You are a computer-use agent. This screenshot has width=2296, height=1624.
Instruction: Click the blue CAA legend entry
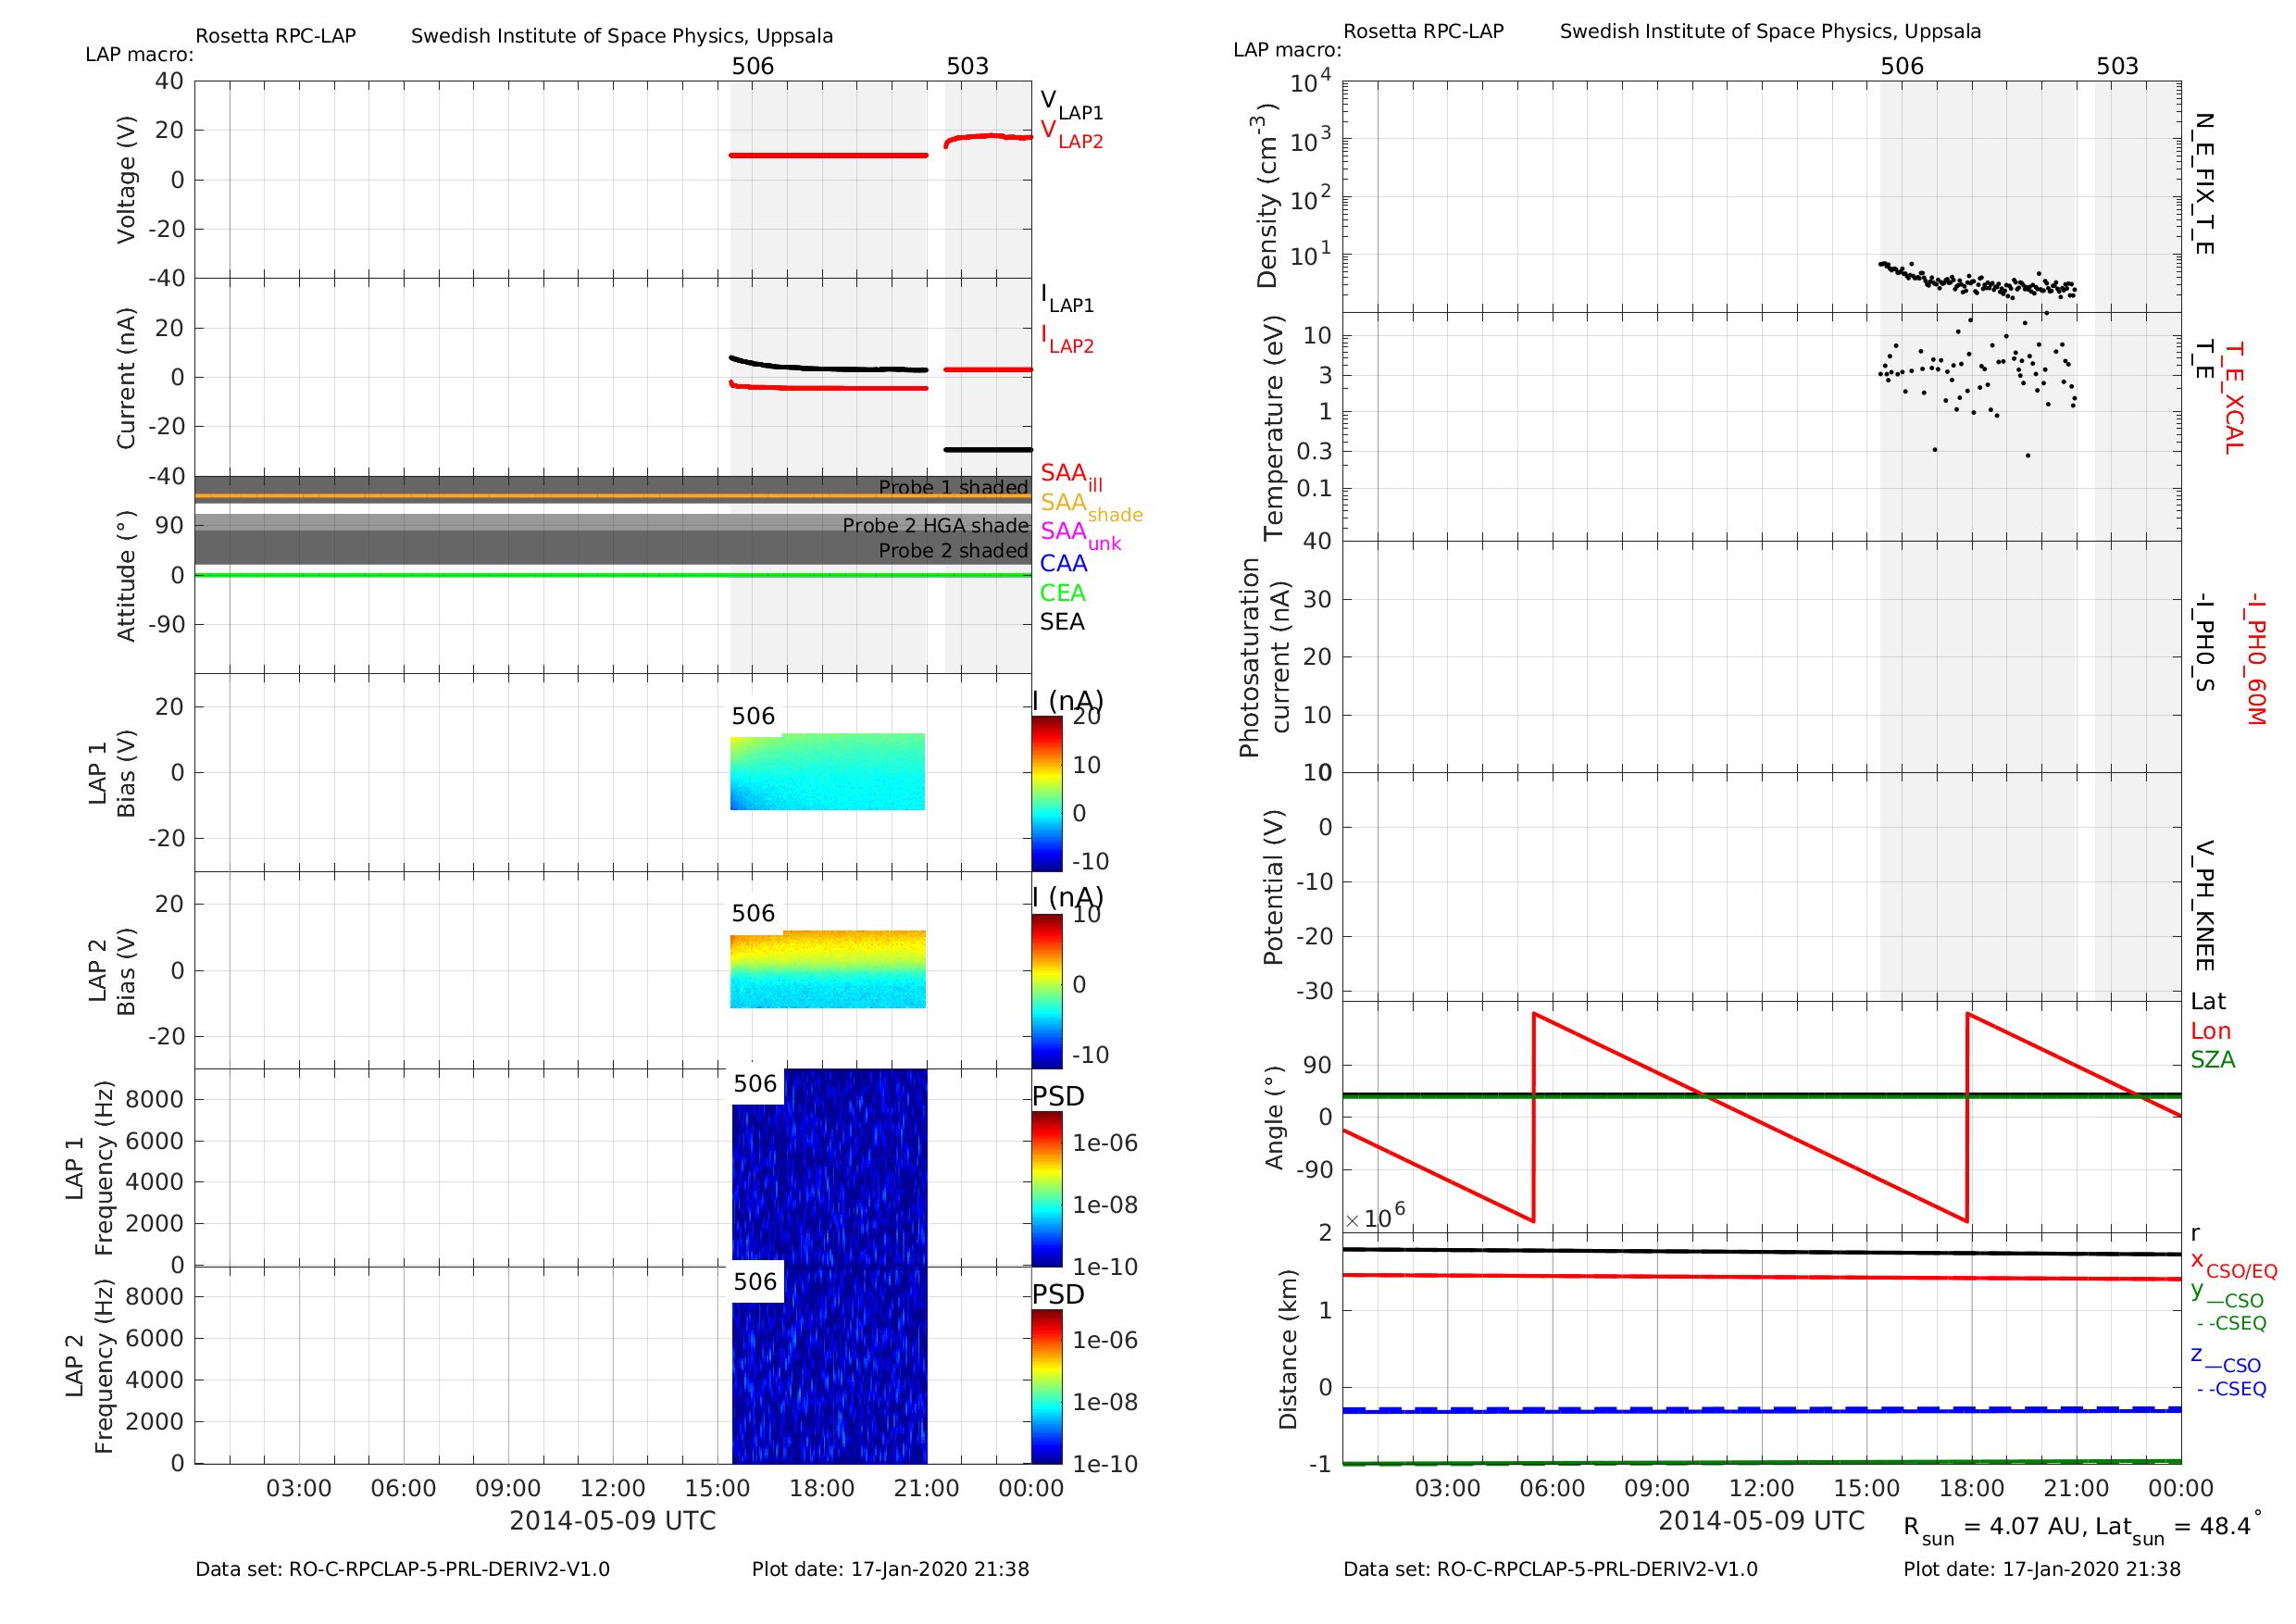[1063, 564]
